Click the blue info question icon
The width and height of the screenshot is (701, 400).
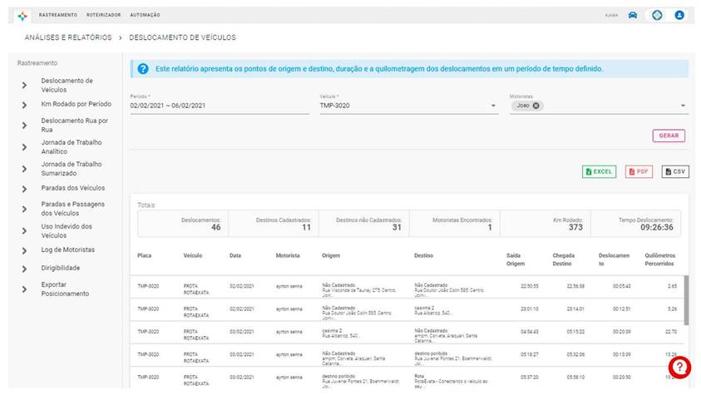(143, 69)
